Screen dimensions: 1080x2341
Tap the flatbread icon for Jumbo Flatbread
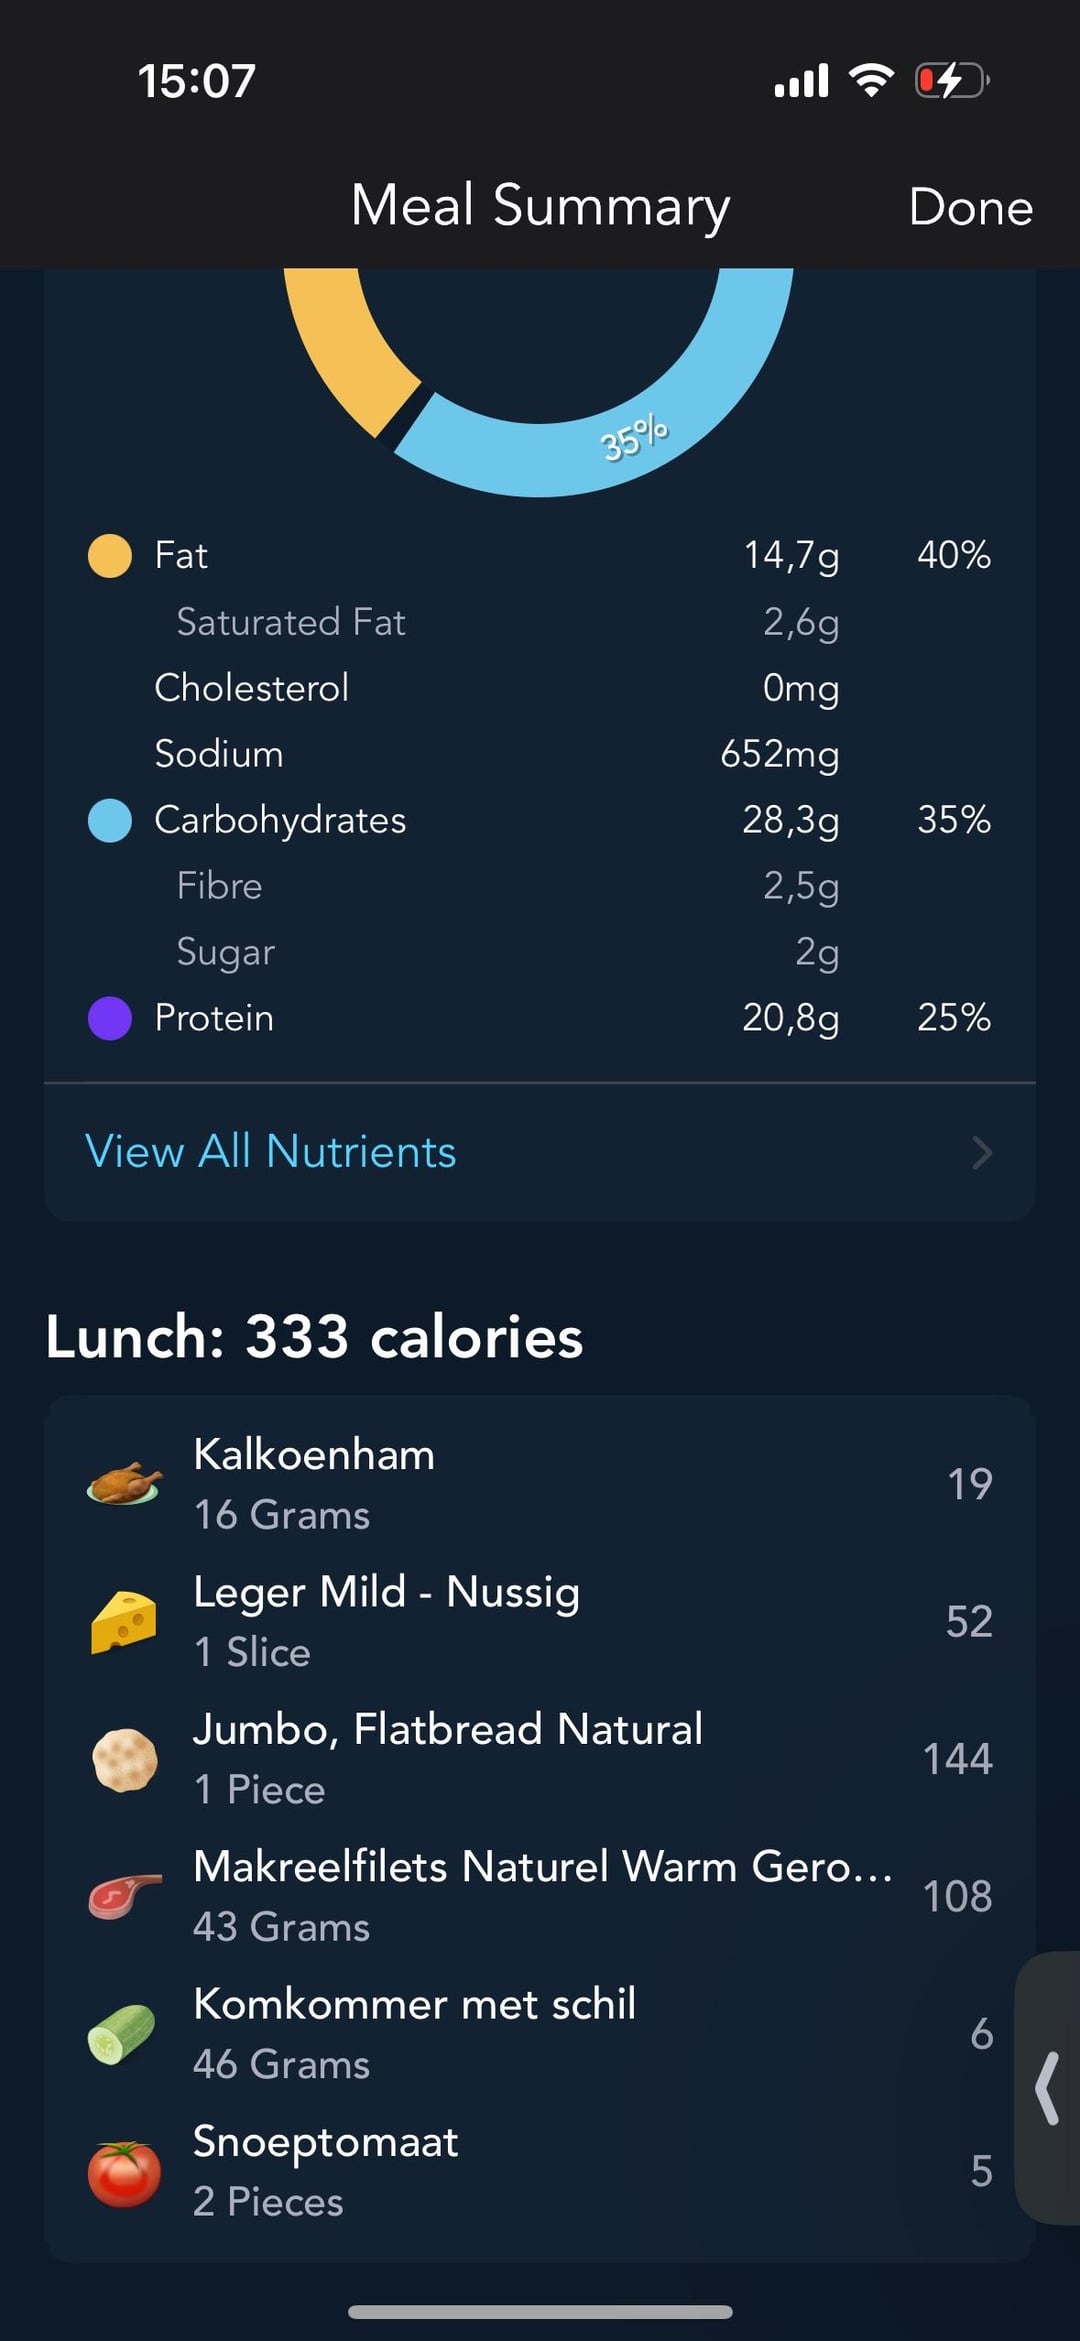pos(124,1759)
